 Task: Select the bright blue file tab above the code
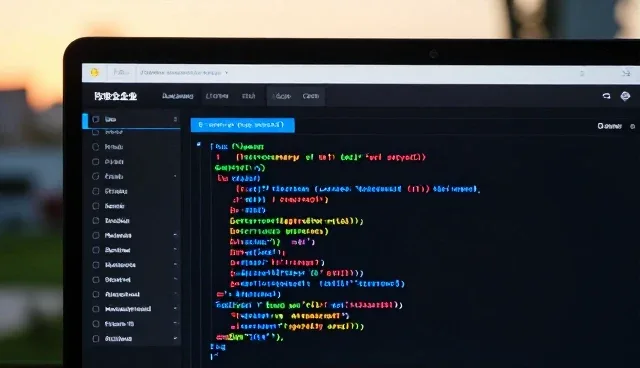pyautogui.click(x=242, y=125)
